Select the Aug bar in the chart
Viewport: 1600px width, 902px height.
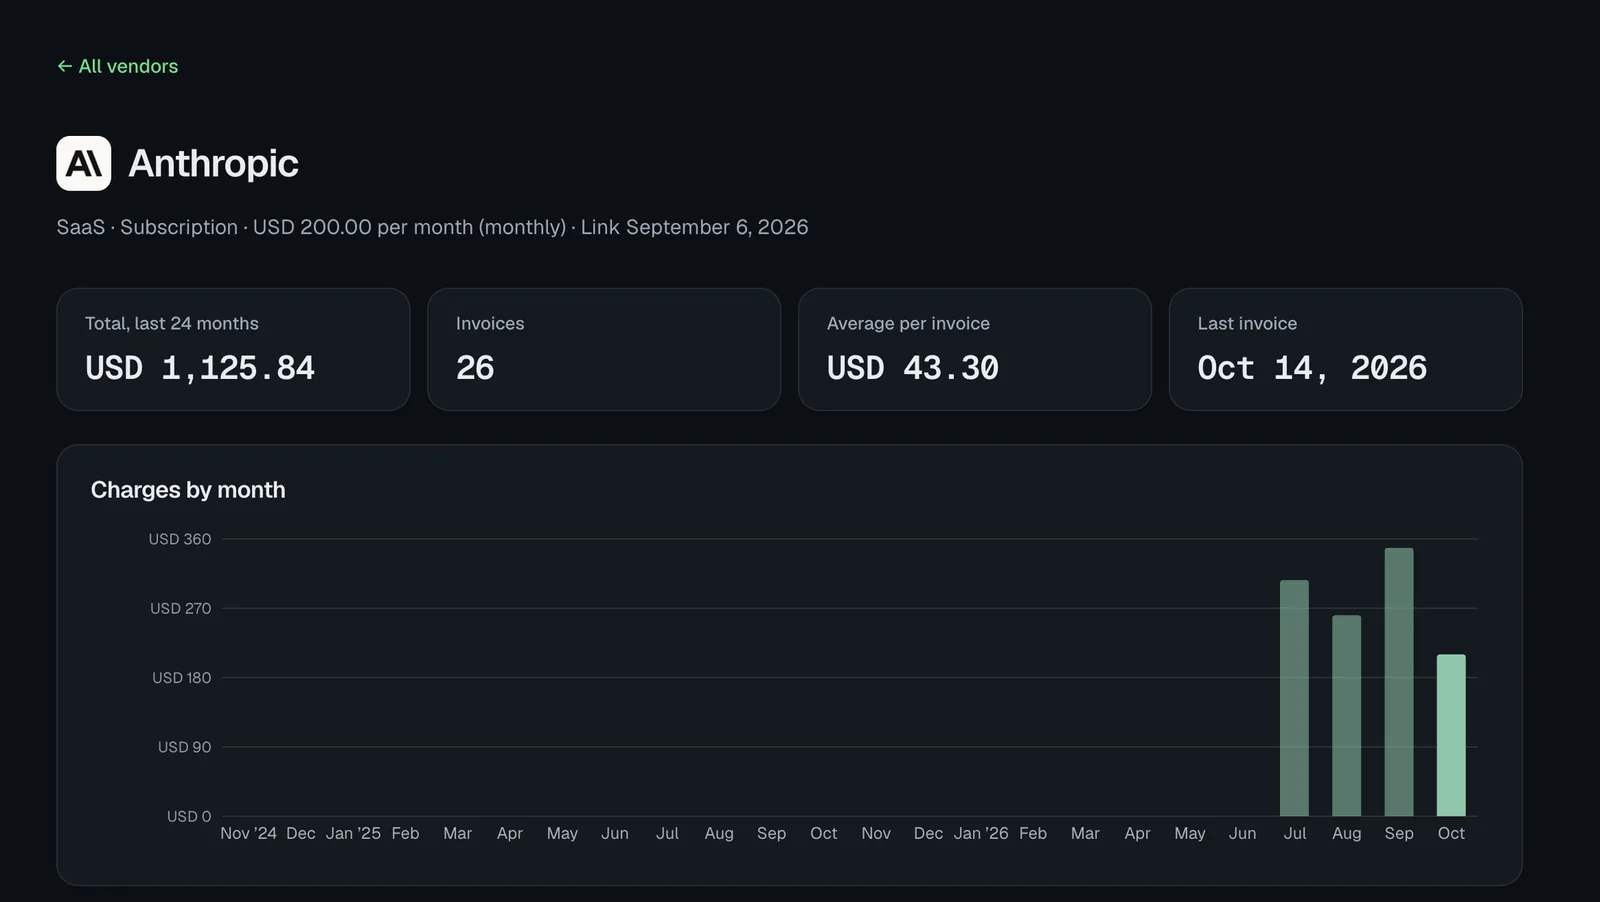coord(1346,716)
